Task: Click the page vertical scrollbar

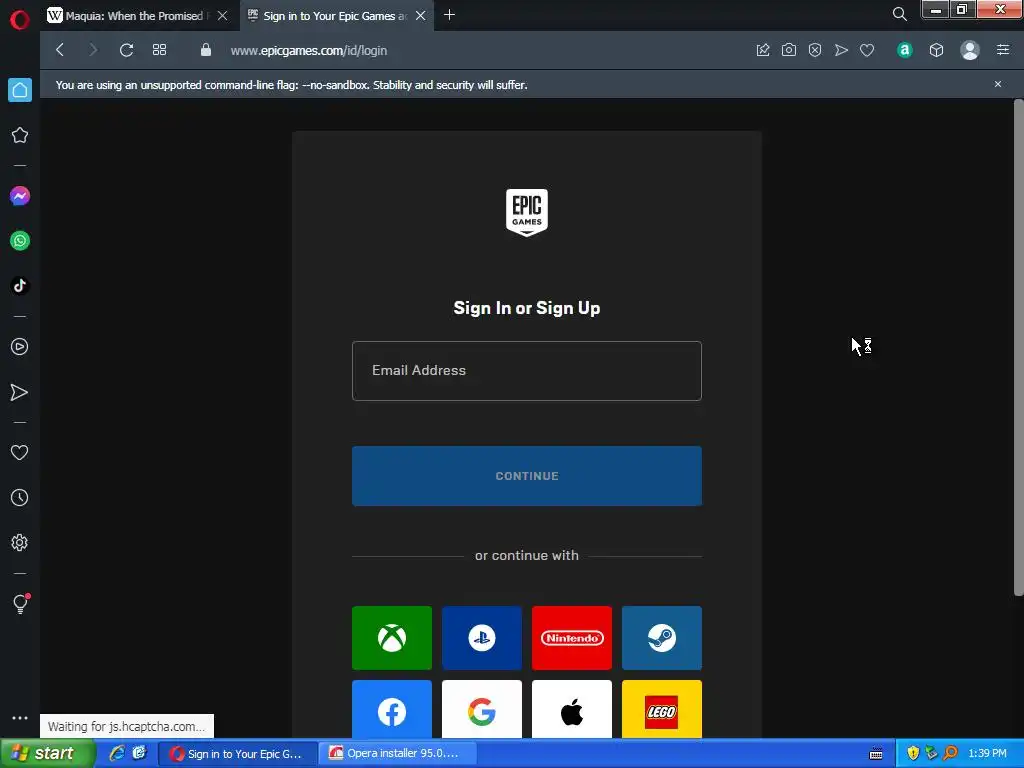Action: tap(1018, 346)
